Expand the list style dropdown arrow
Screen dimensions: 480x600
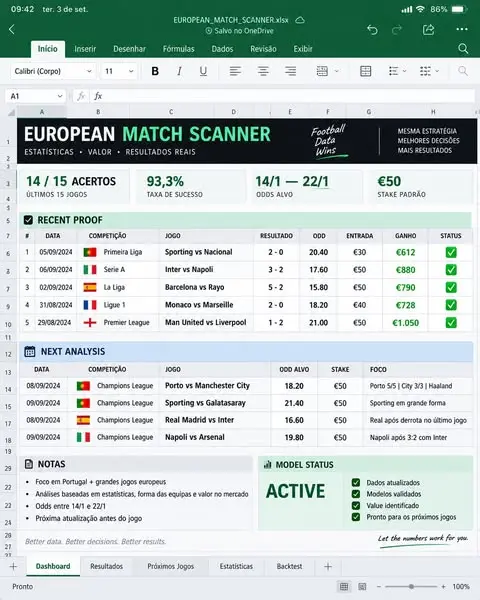pyautogui.click(x=404, y=71)
